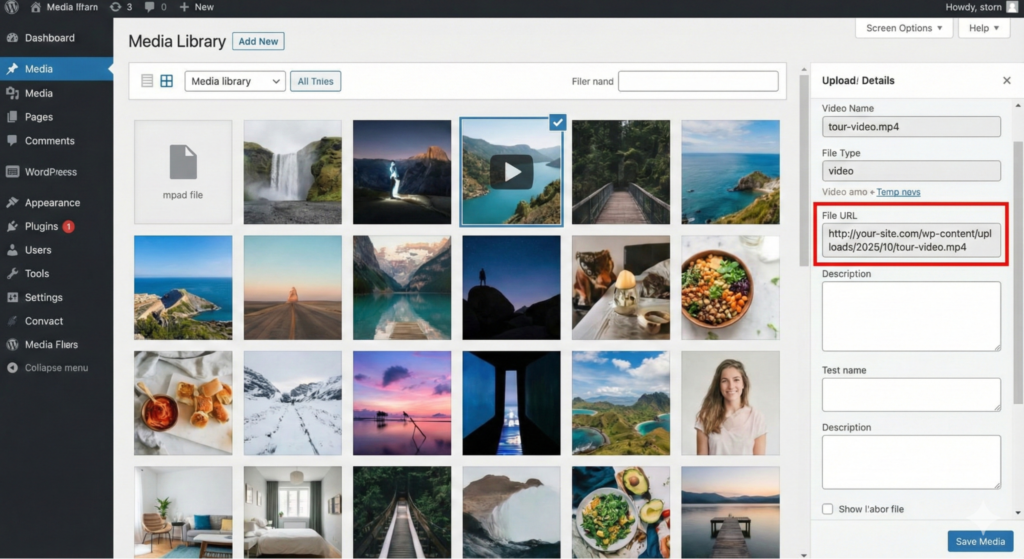The width and height of the screenshot is (1024, 559).
Task: Click the WordPress logo in admin bar
Action: [x=12, y=7]
